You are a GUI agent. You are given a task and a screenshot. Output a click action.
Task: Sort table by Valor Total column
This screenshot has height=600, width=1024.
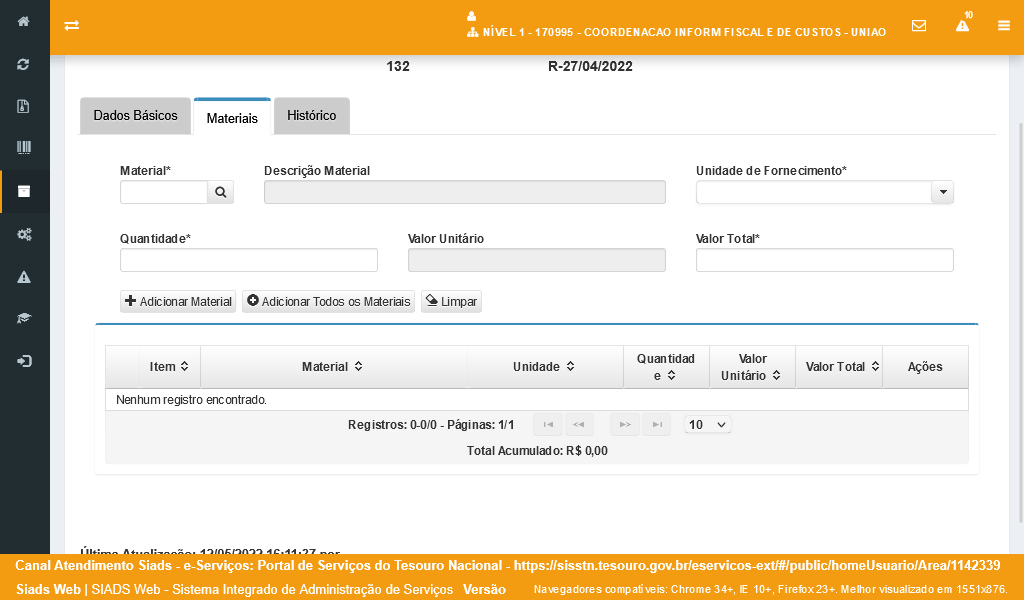[x=839, y=367]
